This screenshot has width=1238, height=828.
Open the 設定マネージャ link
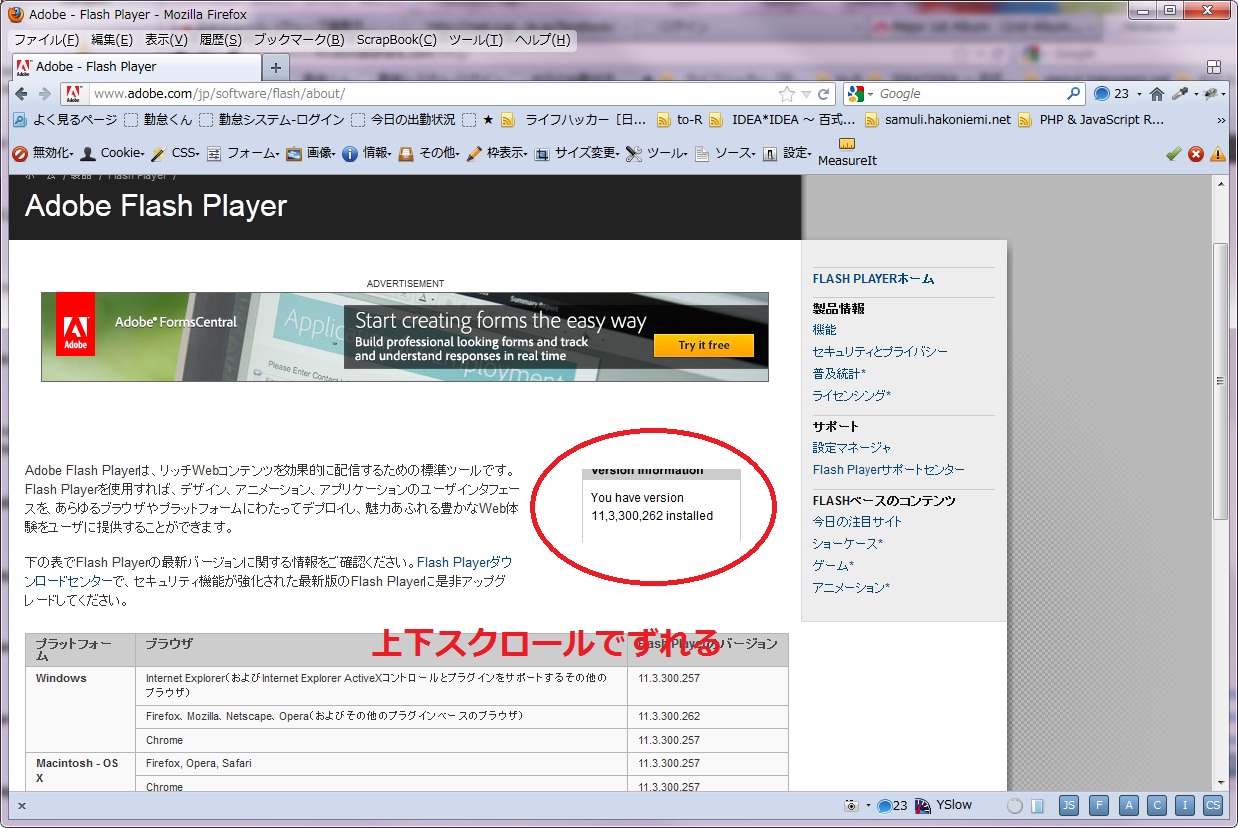[x=852, y=447]
